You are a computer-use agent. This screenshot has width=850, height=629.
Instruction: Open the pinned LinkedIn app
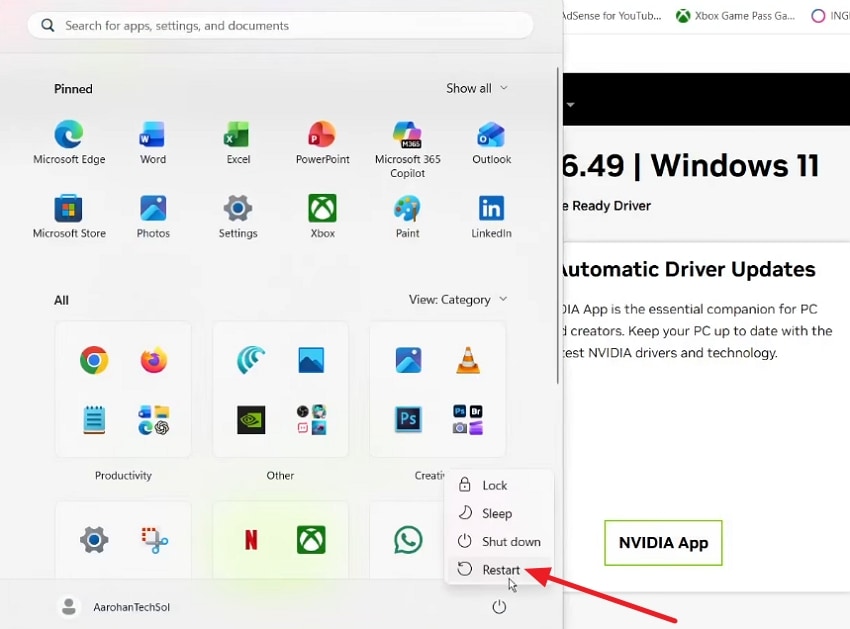pyautogui.click(x=492, y=216)
